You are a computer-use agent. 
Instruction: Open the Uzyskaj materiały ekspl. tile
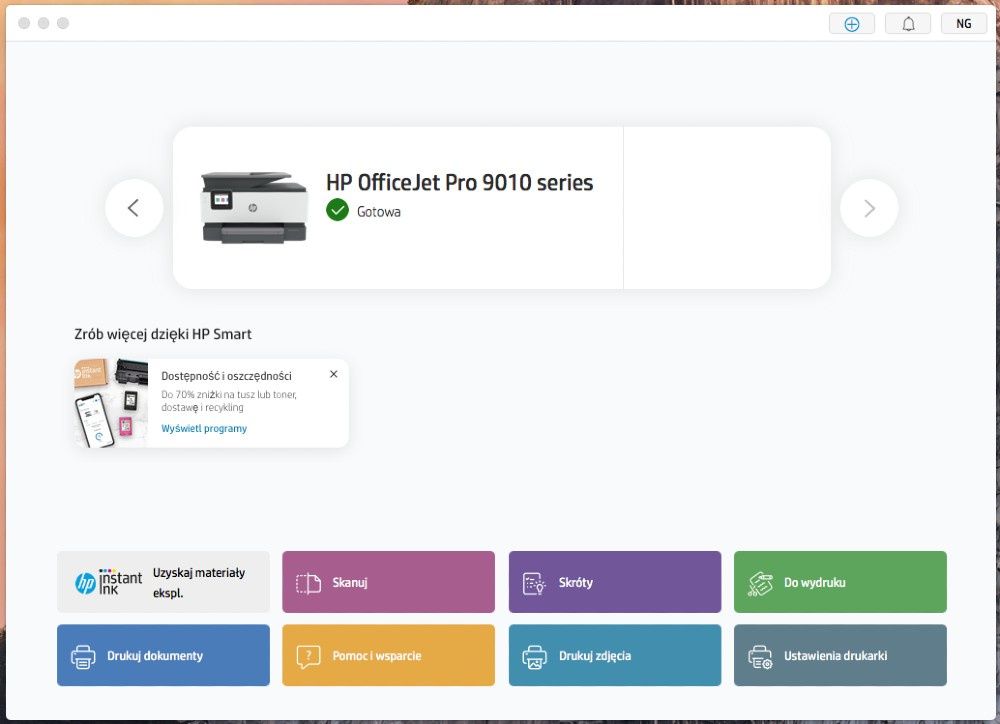point(163,582)
